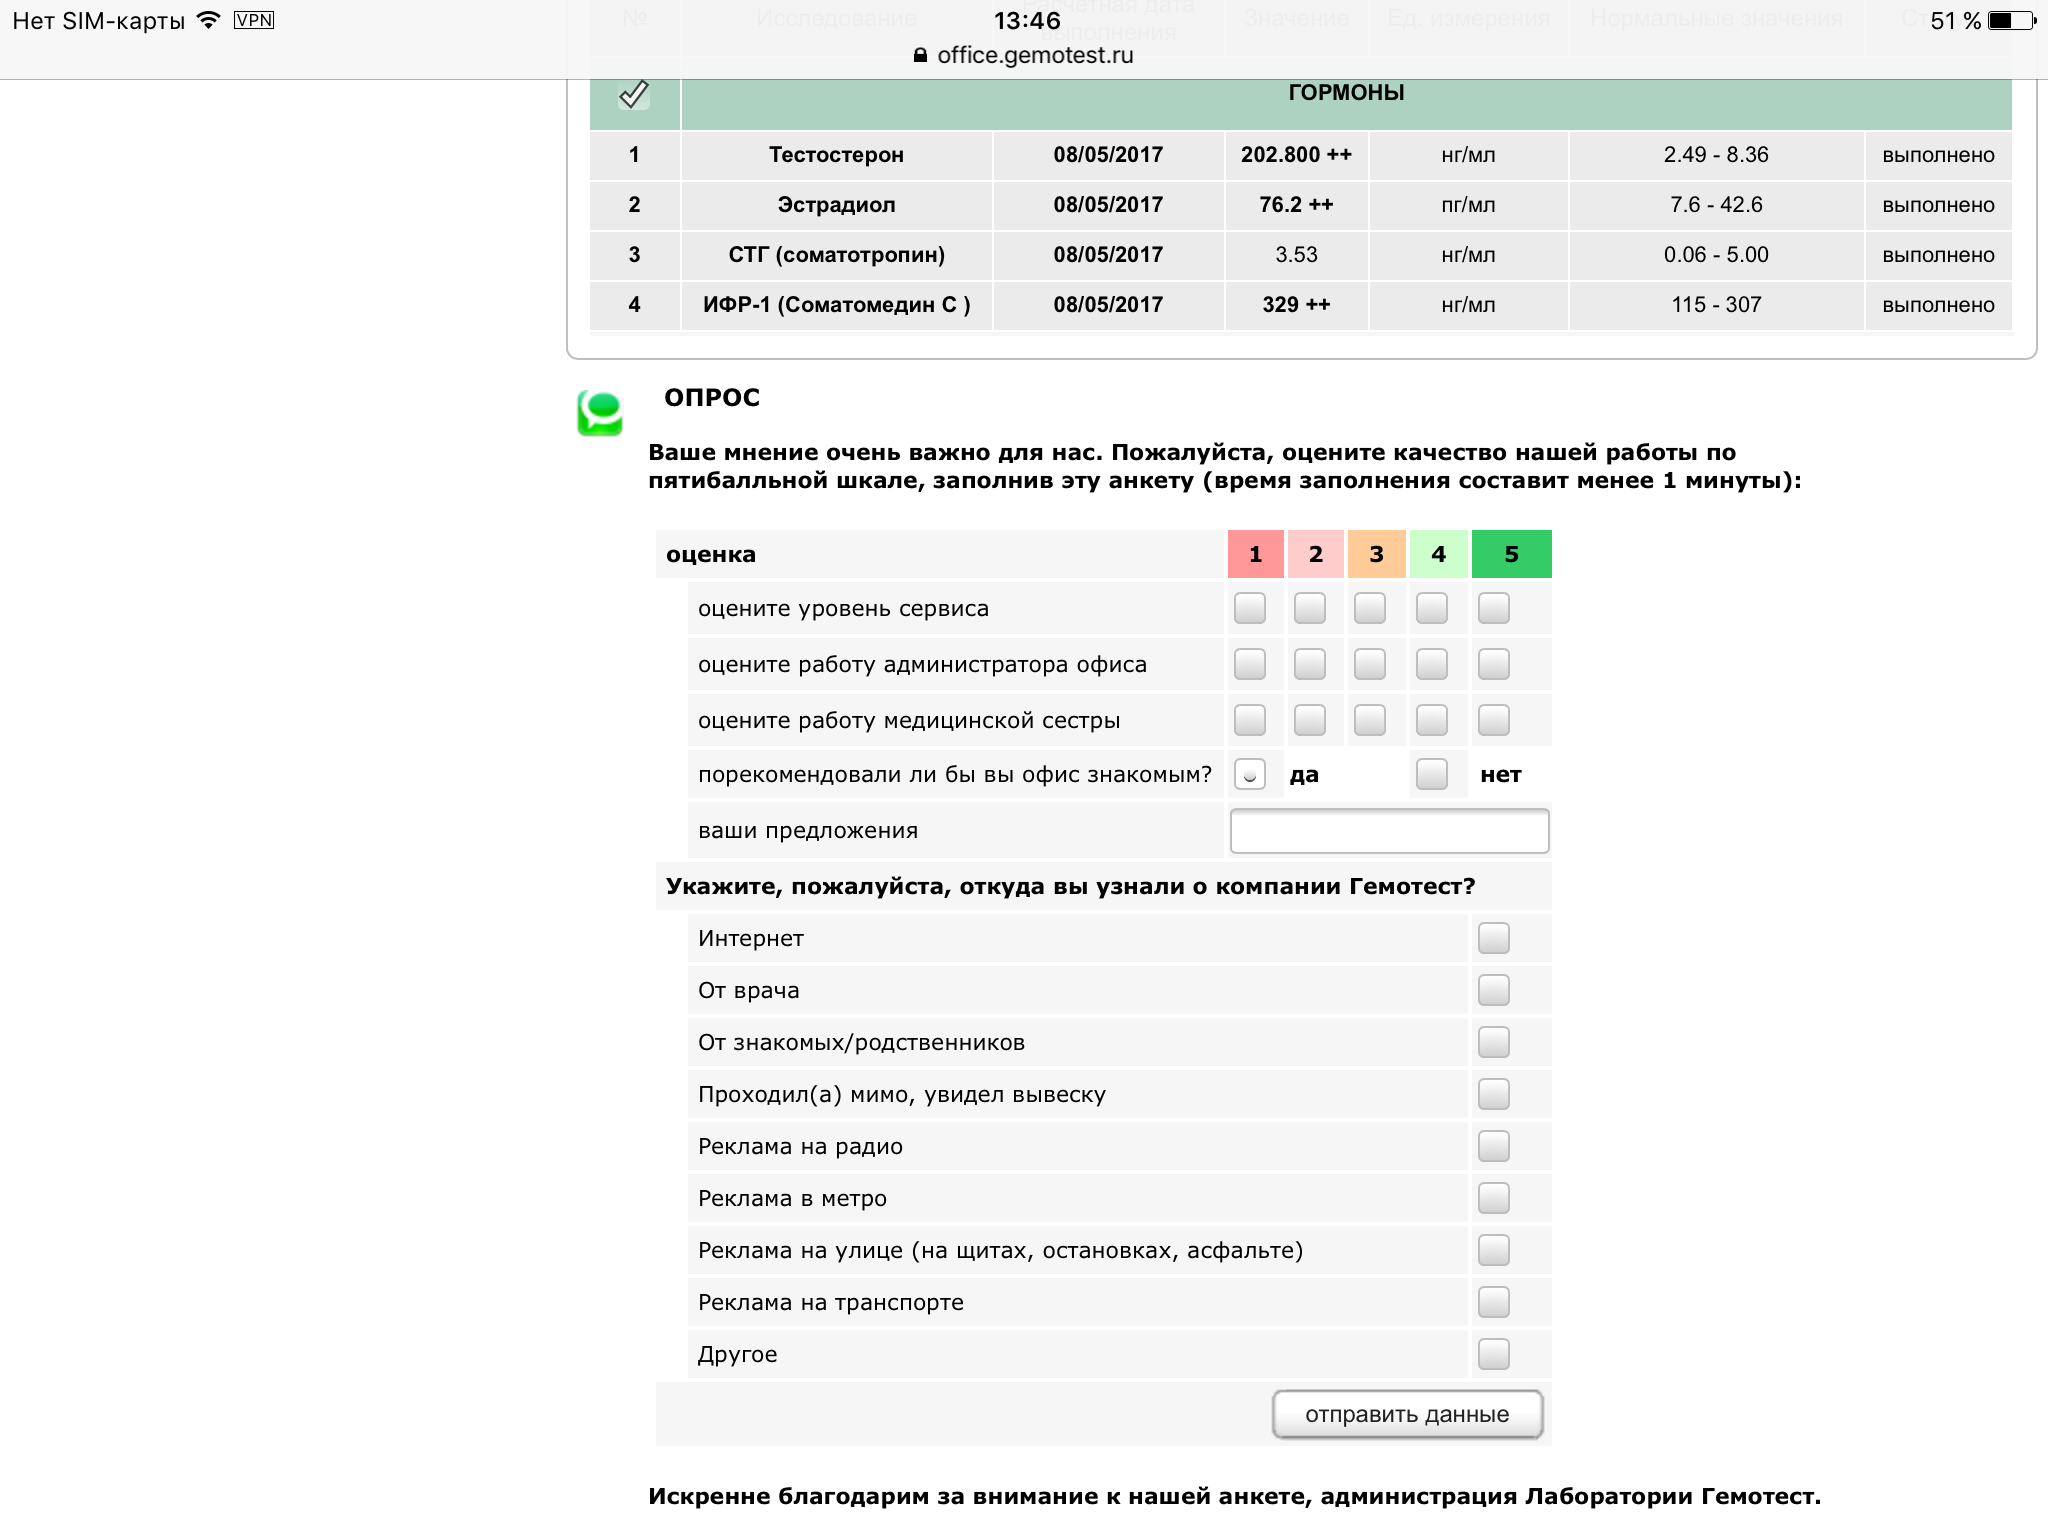Check the Реклама в метро option
This screenshot has width=2048, height=1536.
[x=1493, y=1198]
